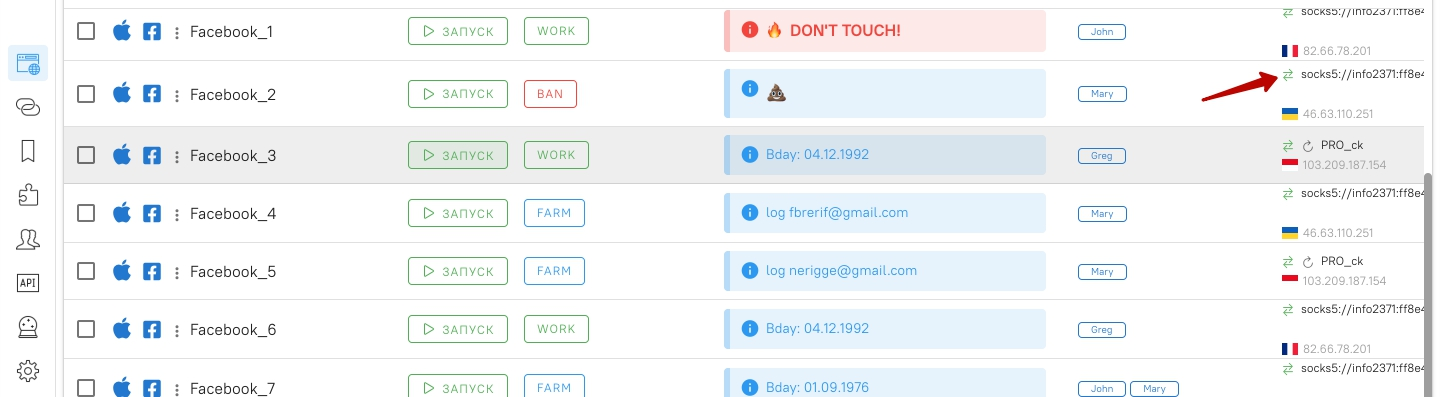
Task: Open the proxies link icon in sidebar
Action: [28, 108]
